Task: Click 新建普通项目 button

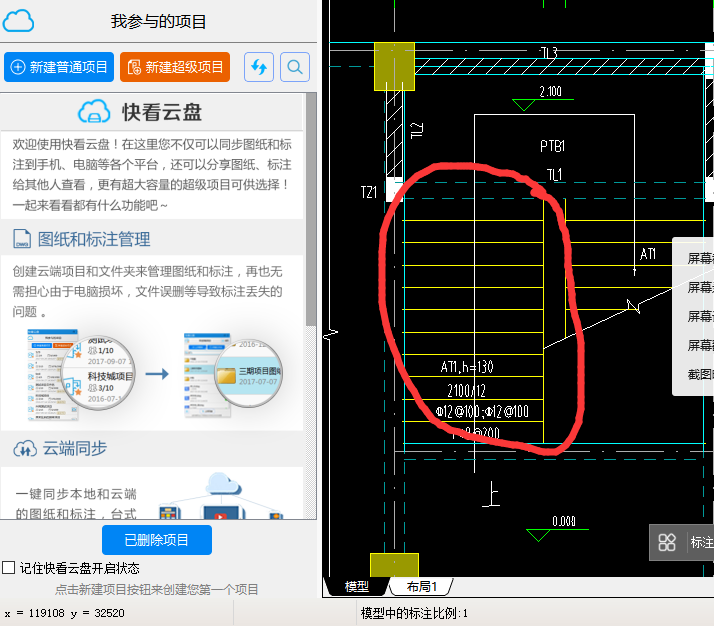Action: point(59,67)
